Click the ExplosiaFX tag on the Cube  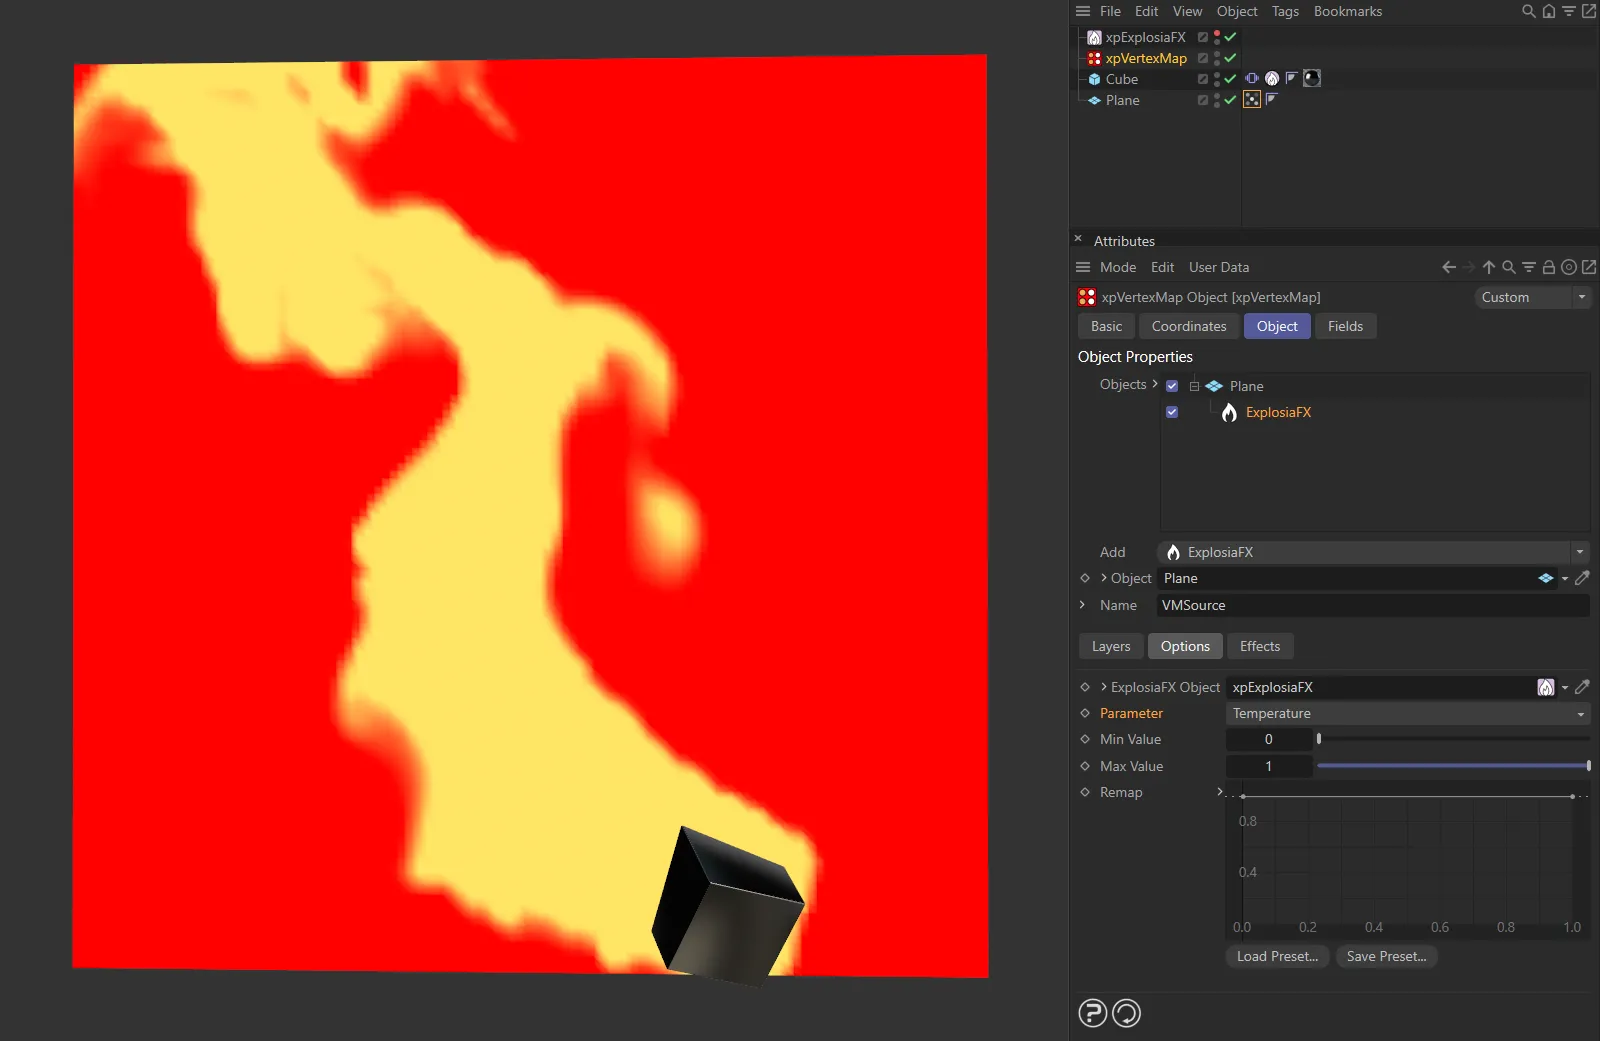point(1271,79)
